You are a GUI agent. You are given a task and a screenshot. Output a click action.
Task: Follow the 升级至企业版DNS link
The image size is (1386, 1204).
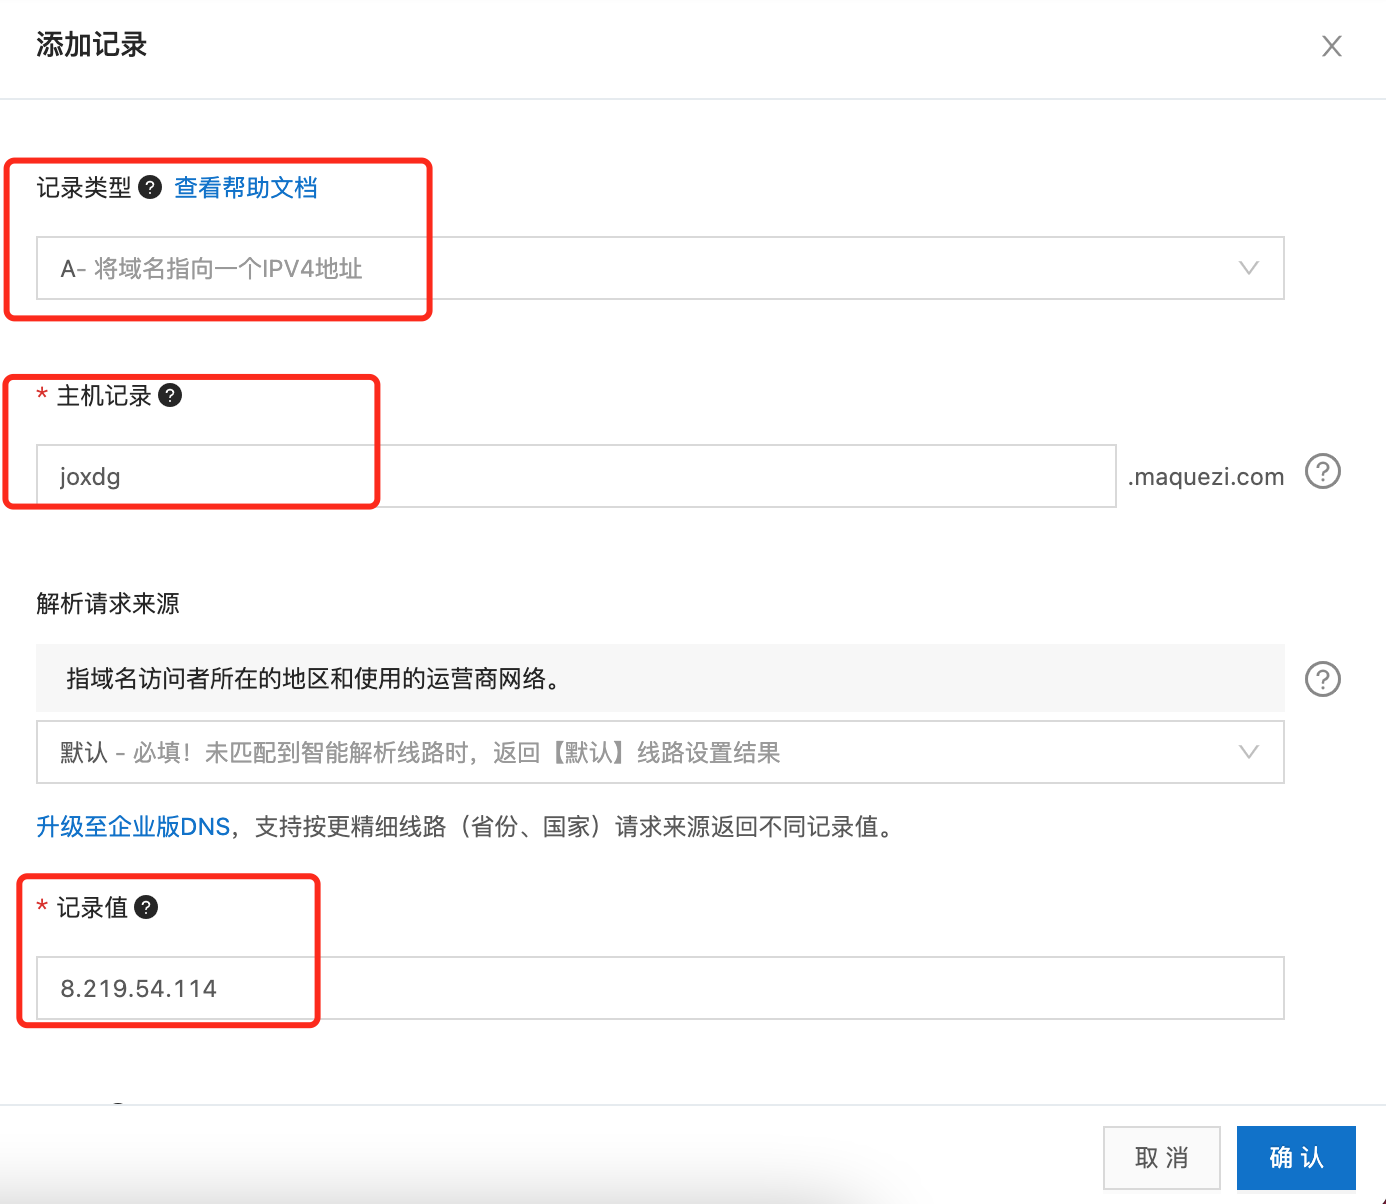coord(133,827)
